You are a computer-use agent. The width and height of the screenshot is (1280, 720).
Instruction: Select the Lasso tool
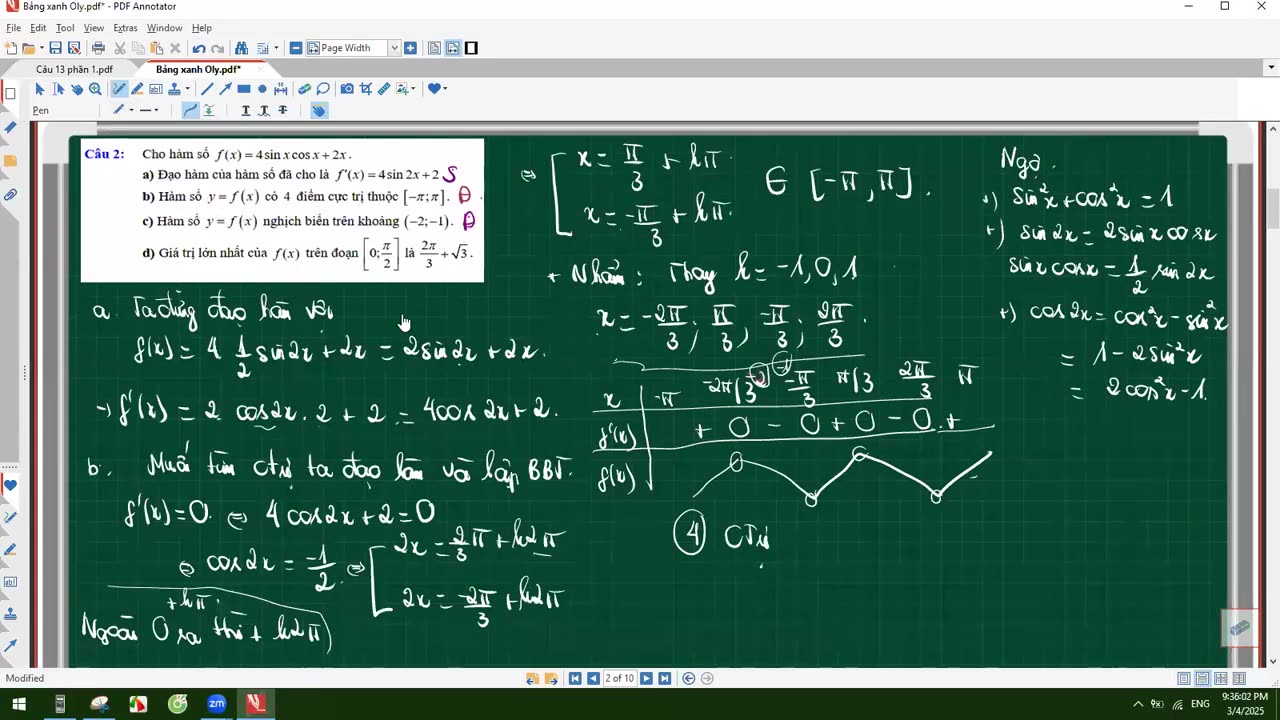coord(322,89)
